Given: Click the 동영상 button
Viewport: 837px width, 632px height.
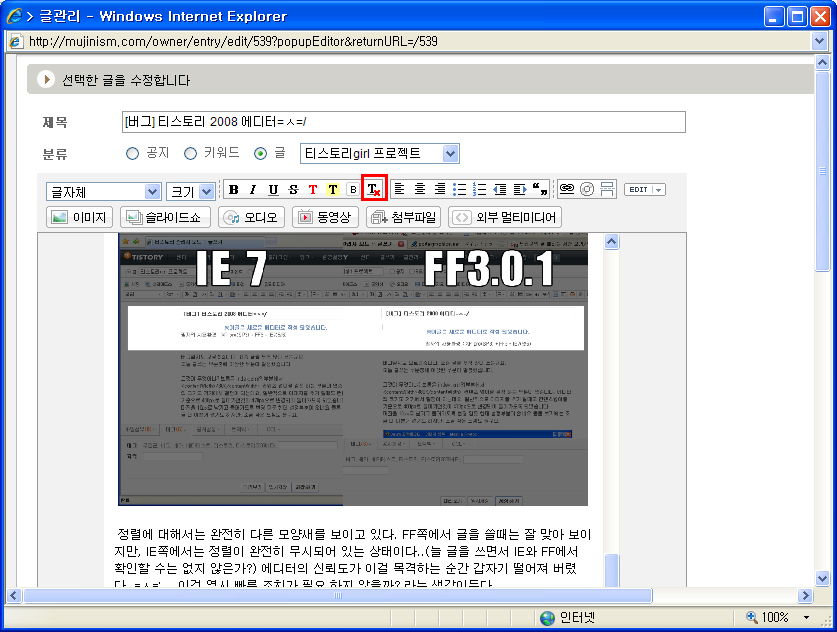Looking at the screenshot, I should [325, 217].
